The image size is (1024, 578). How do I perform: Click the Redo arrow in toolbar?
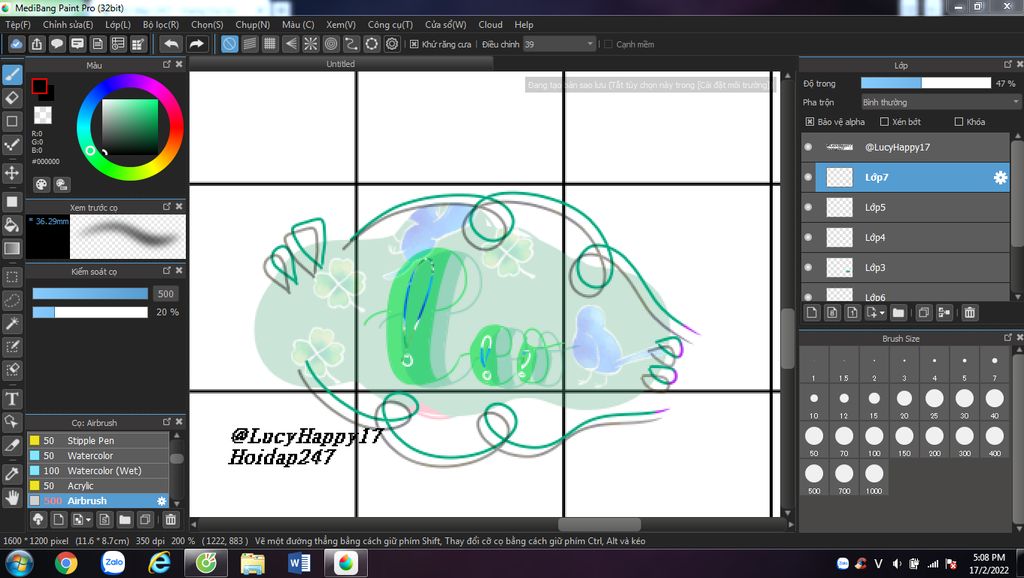coord(196,44)
